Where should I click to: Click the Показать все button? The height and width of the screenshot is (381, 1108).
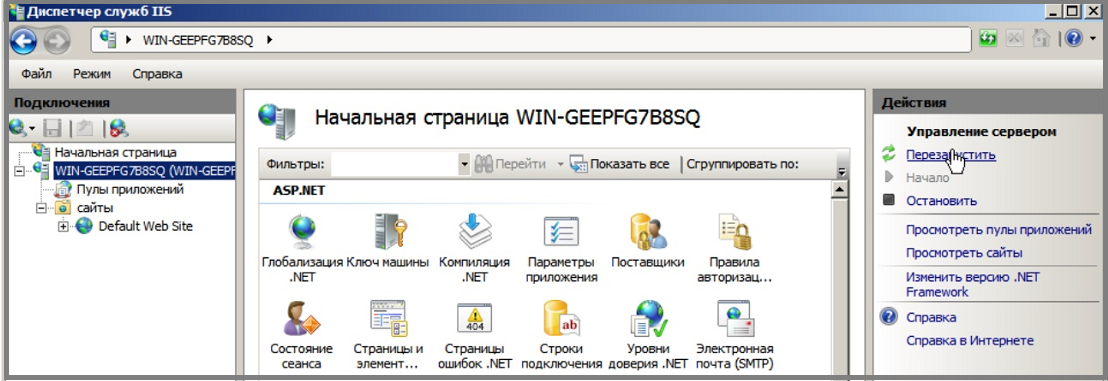619,165
